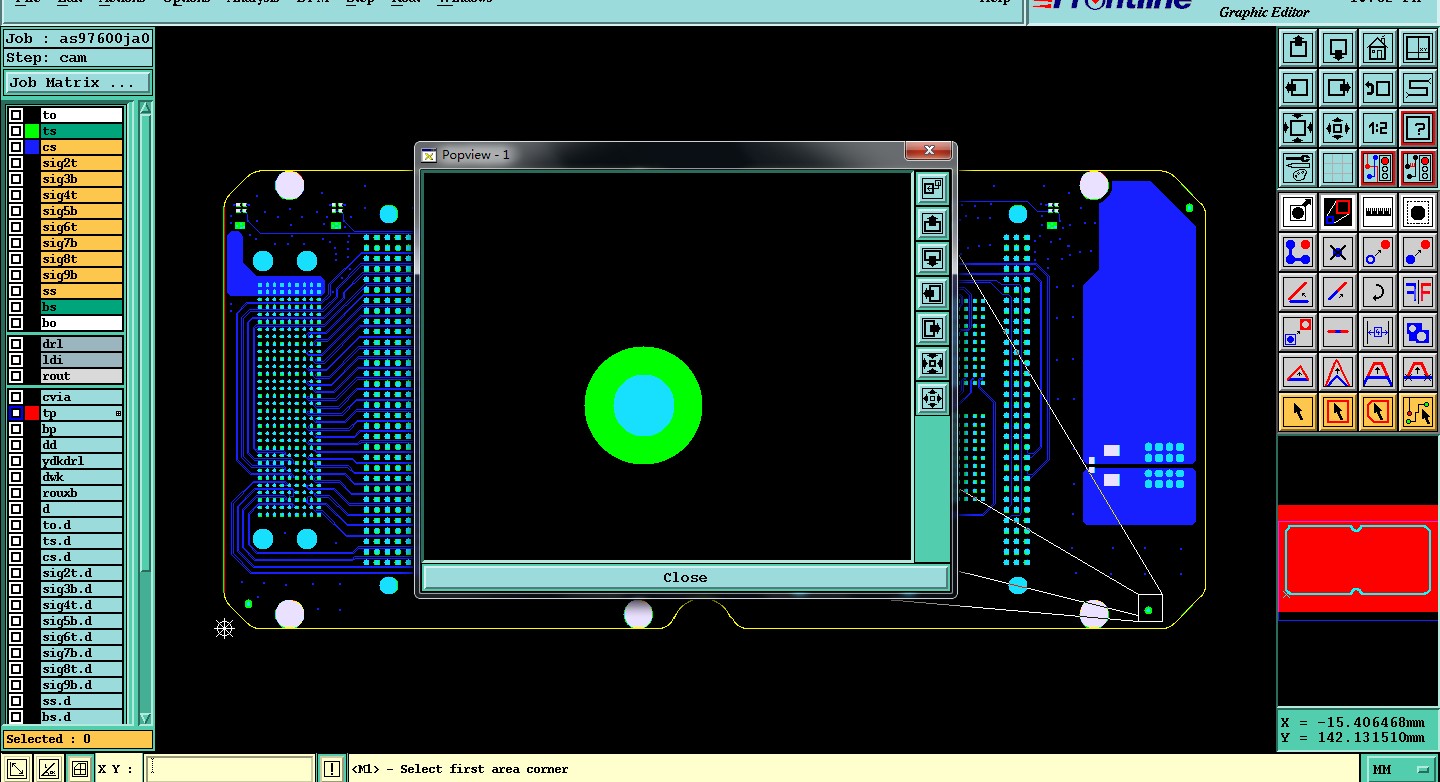Viewport: 1440px width, 782px height.
Task: Open the Job Matrix button
Action: pyautogui.click(x=78, y=83)
